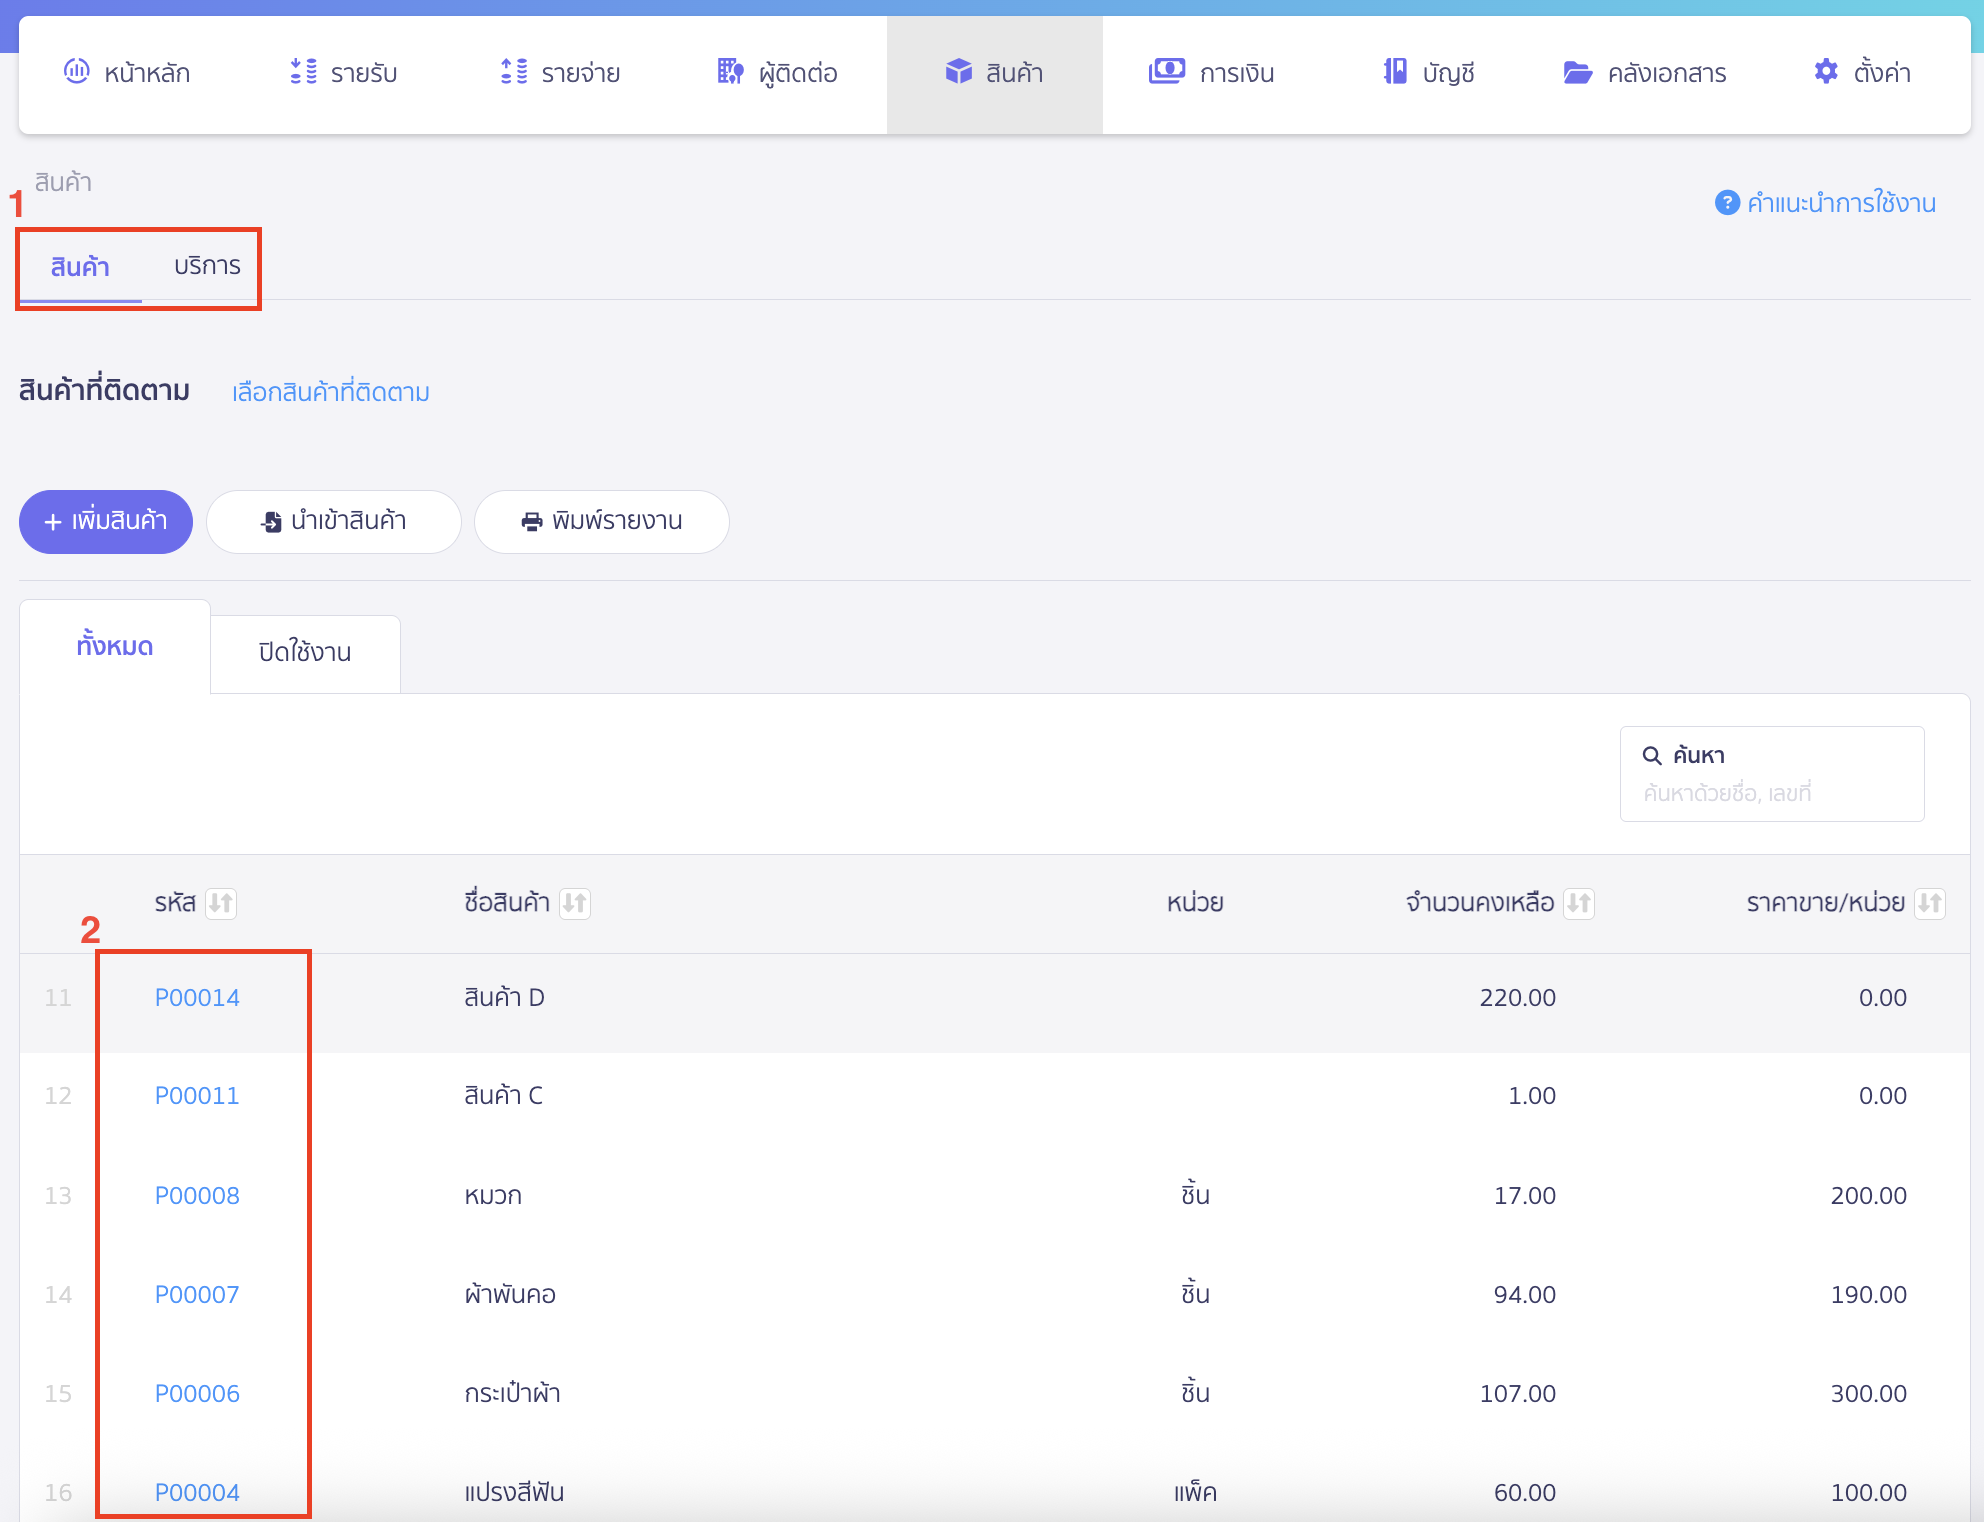Screen dimensions: 1984x1522
Task: Click the accounting book icon in navbar
Action: (1395, 71)
